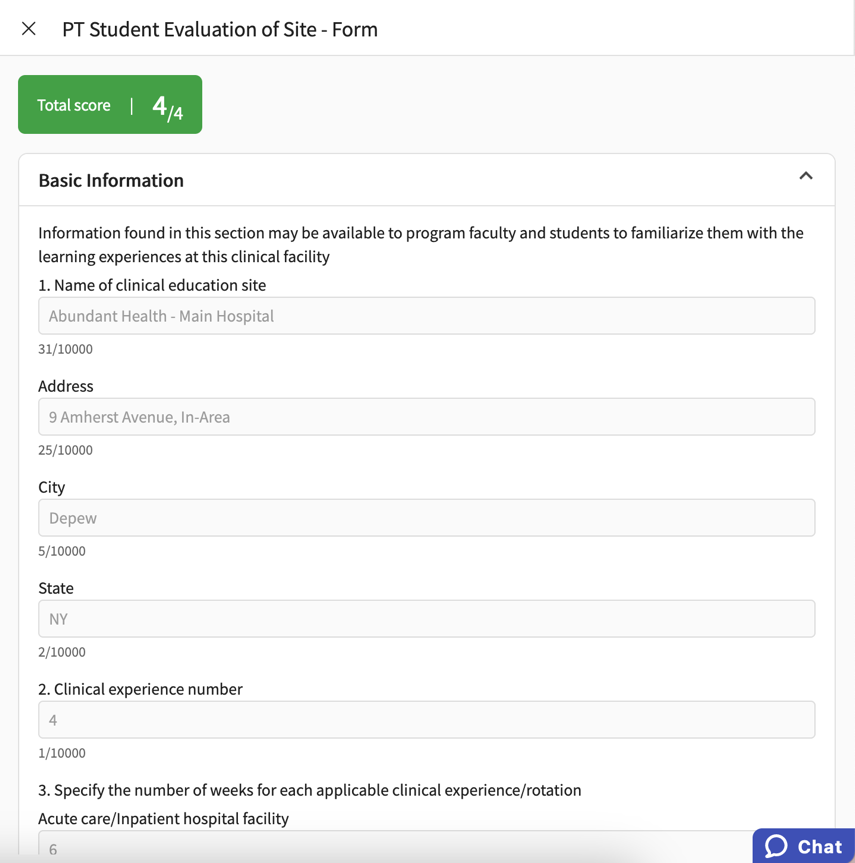Open the Chat support widget
This screenshot has height=863, width=855.
802,846
